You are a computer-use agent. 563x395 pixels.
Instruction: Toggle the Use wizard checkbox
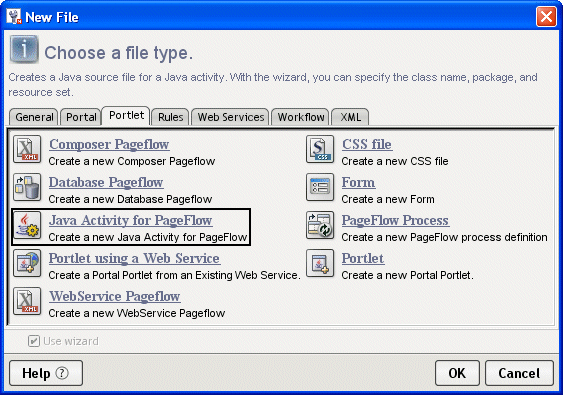(33, 341)
